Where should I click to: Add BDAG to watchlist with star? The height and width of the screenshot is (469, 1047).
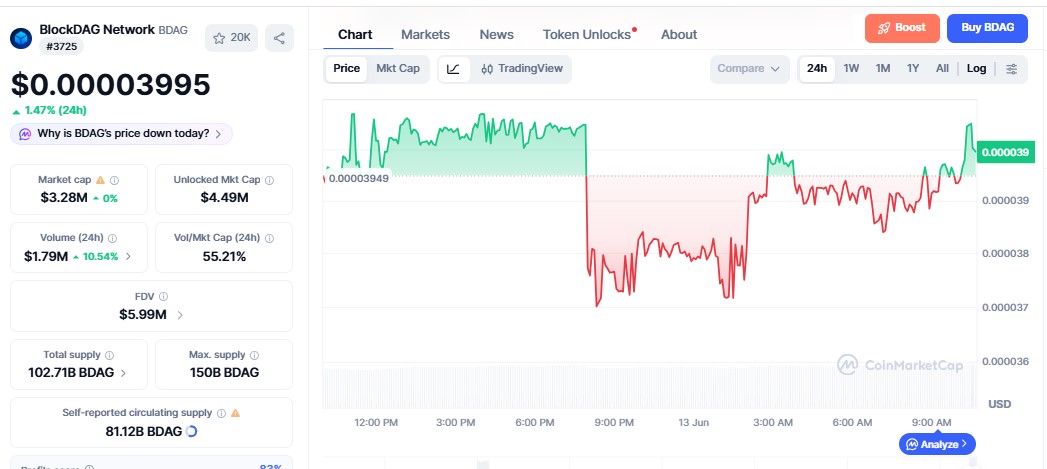pyautogui.click(x=231, y=38)
